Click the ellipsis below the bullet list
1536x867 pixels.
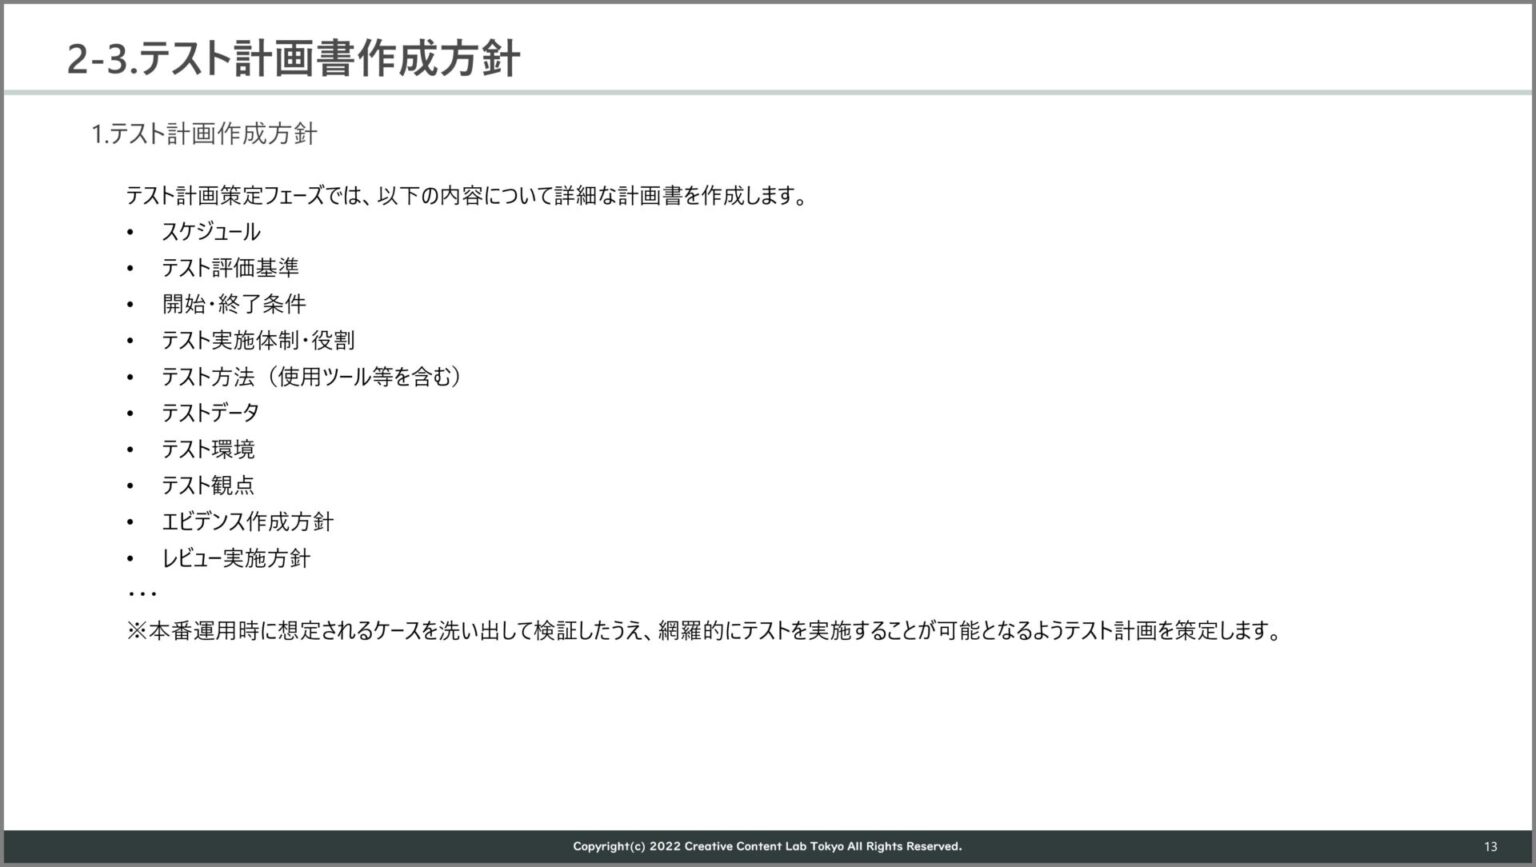coord(142,594)
